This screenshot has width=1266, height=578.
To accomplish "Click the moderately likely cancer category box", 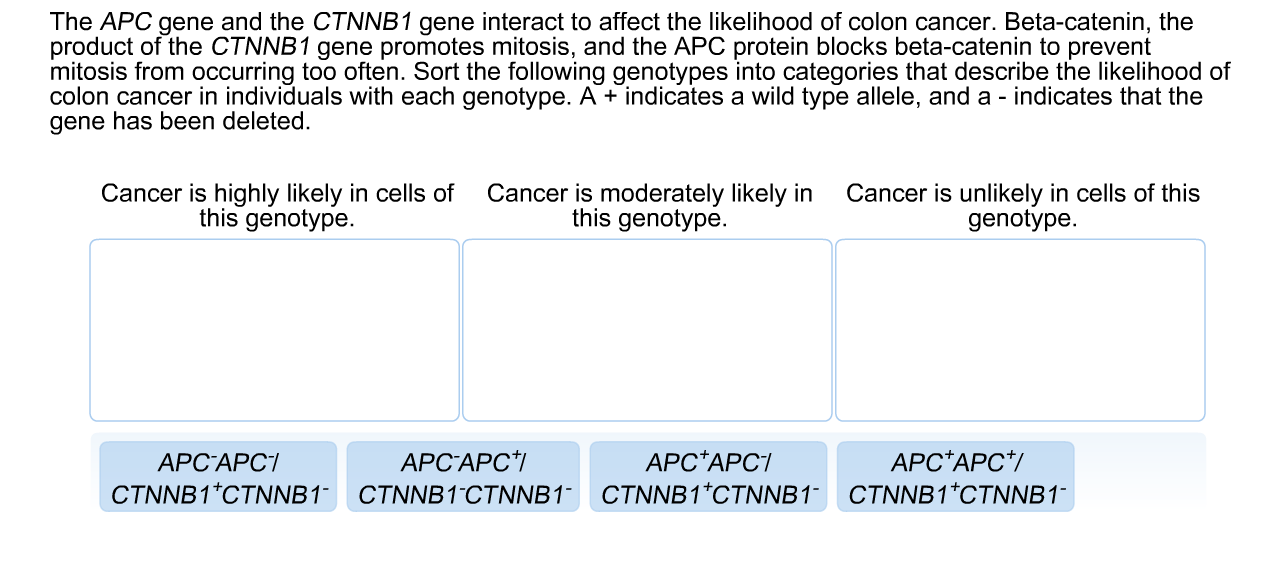I will 648,328.
